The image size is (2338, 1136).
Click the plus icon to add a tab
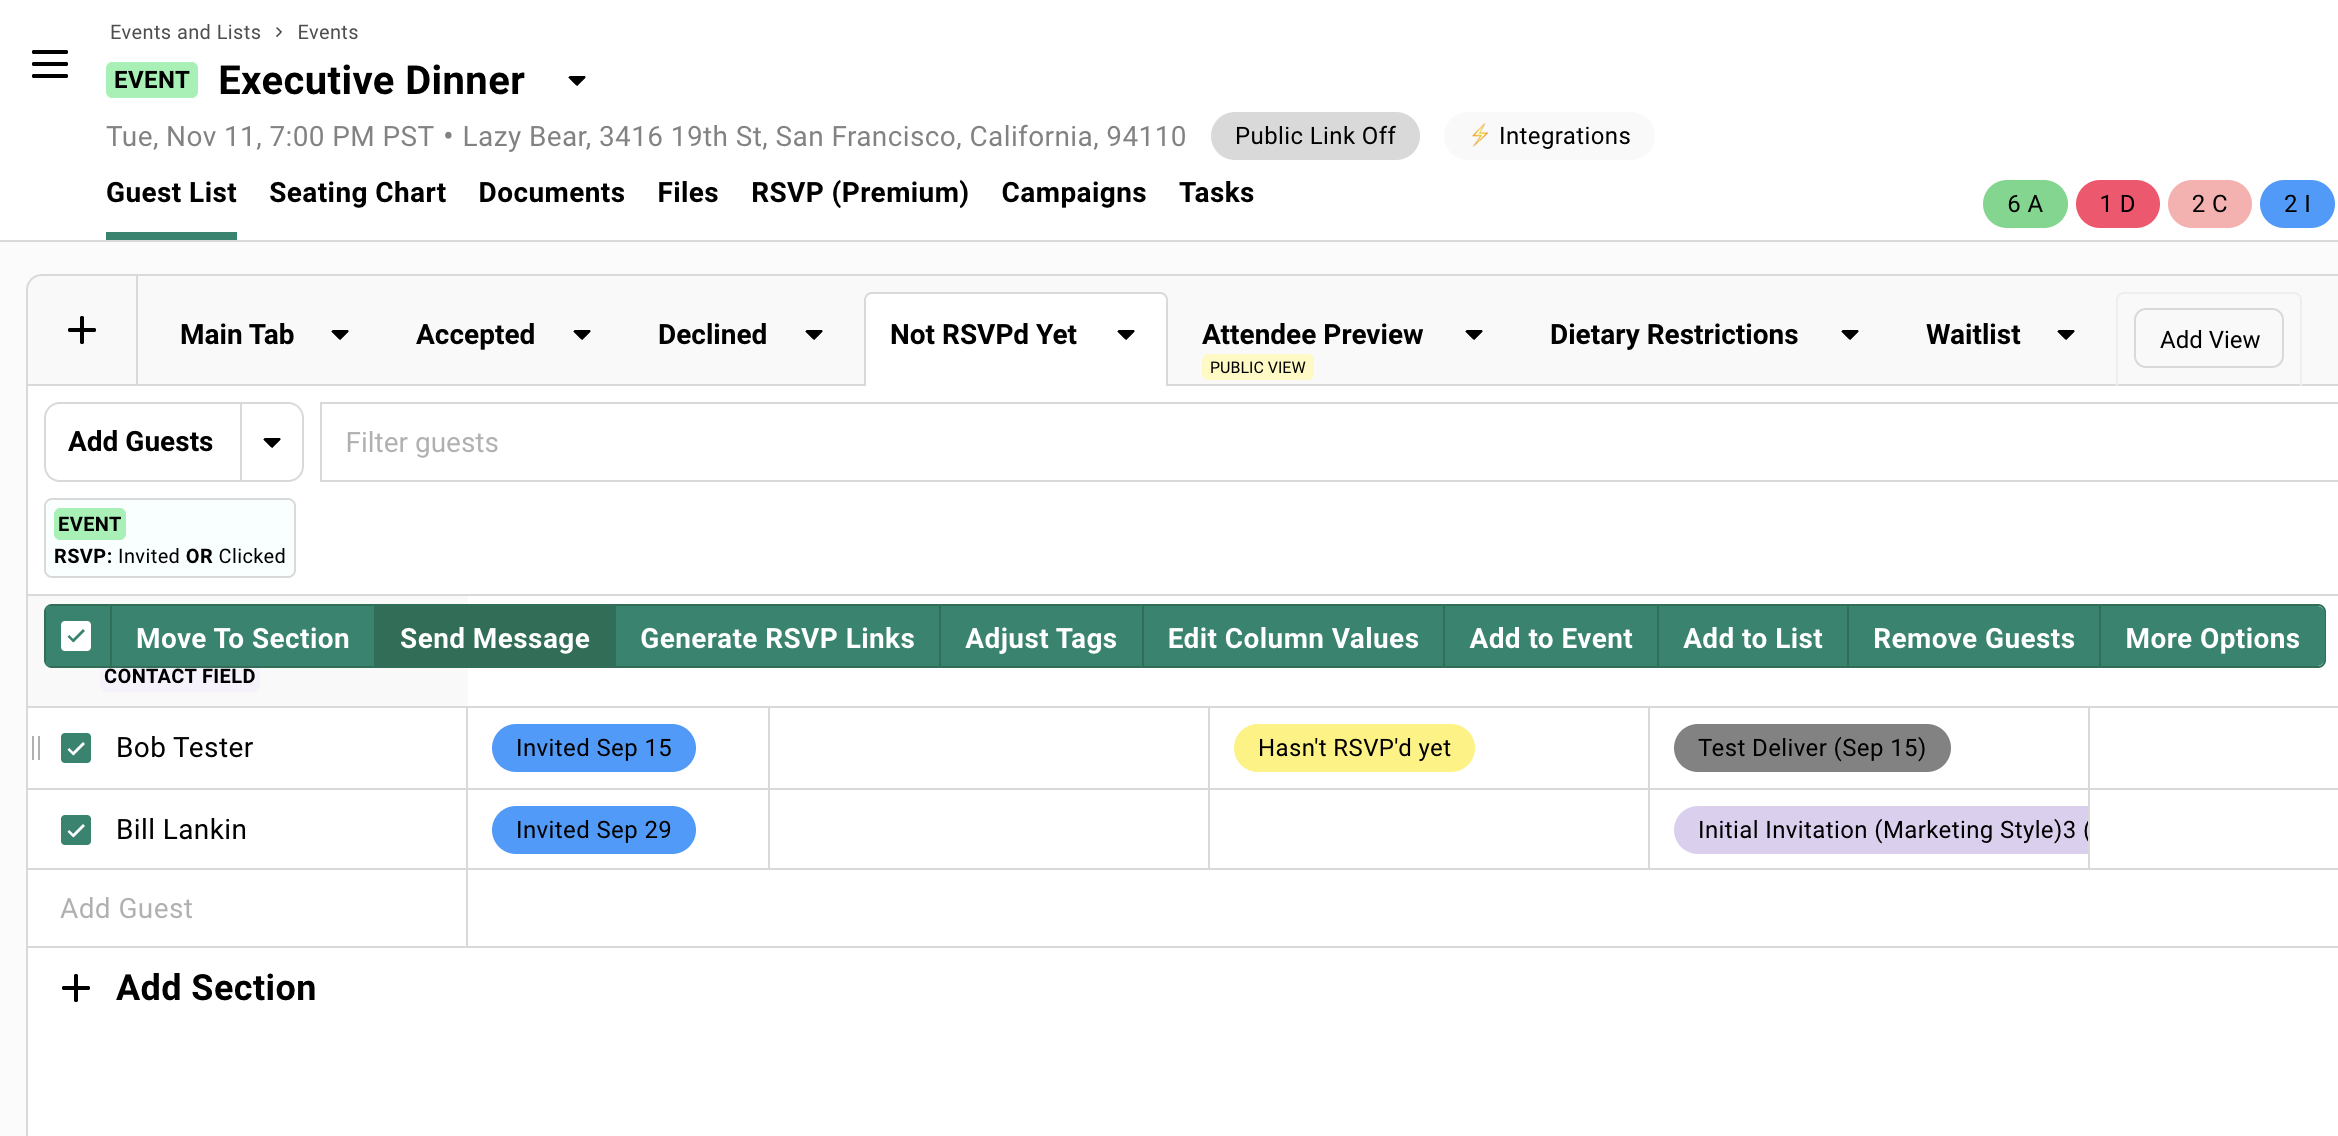tap(82, 330)
